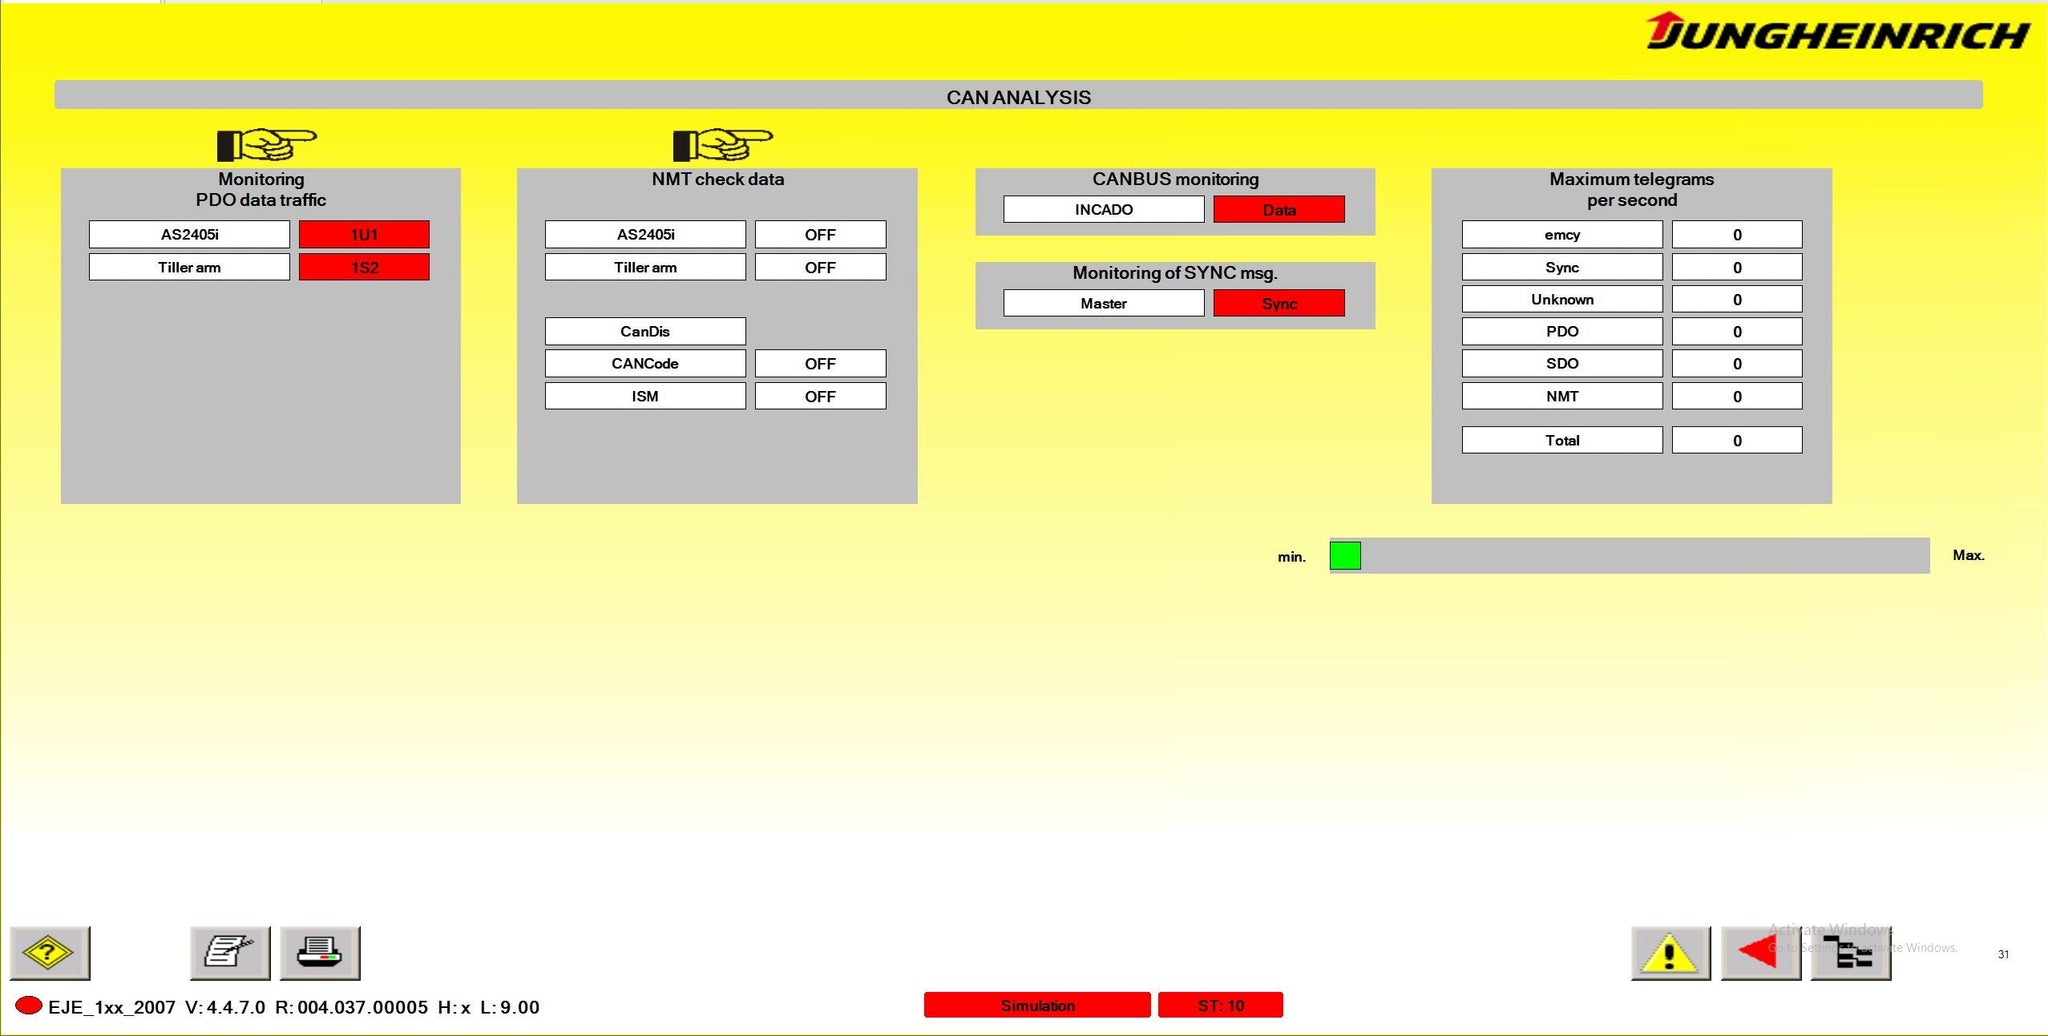
Task: Click pointing hand above NMT check data
Action: tap(721, 145)
